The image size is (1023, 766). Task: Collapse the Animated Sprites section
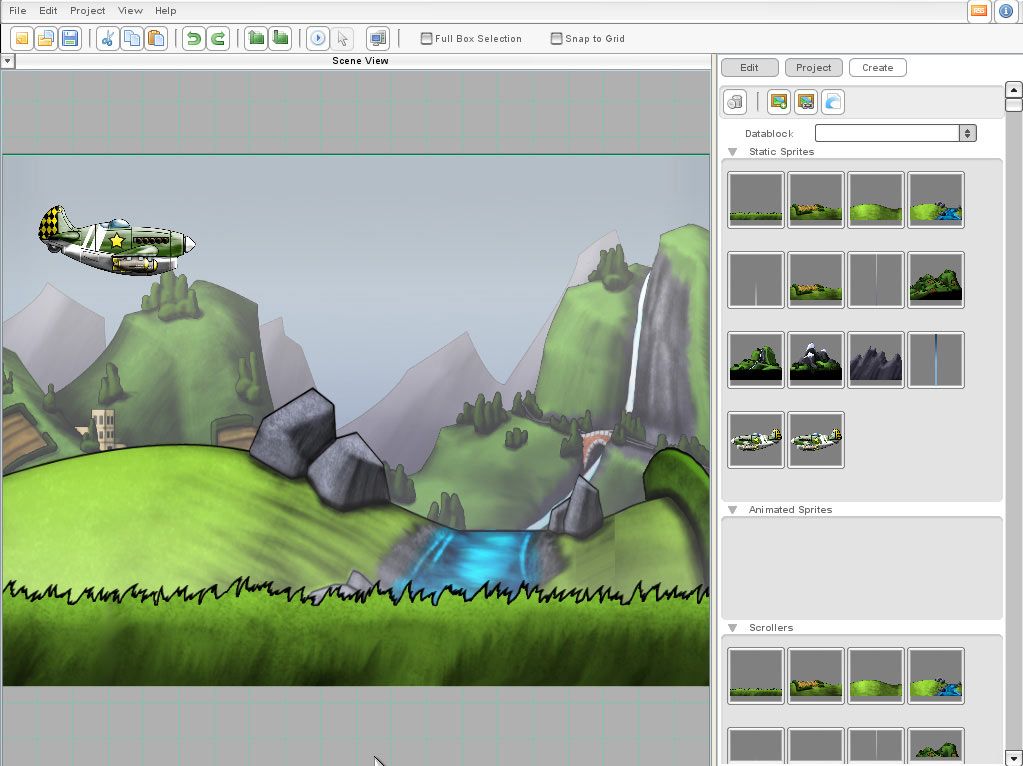pos(732,510)
